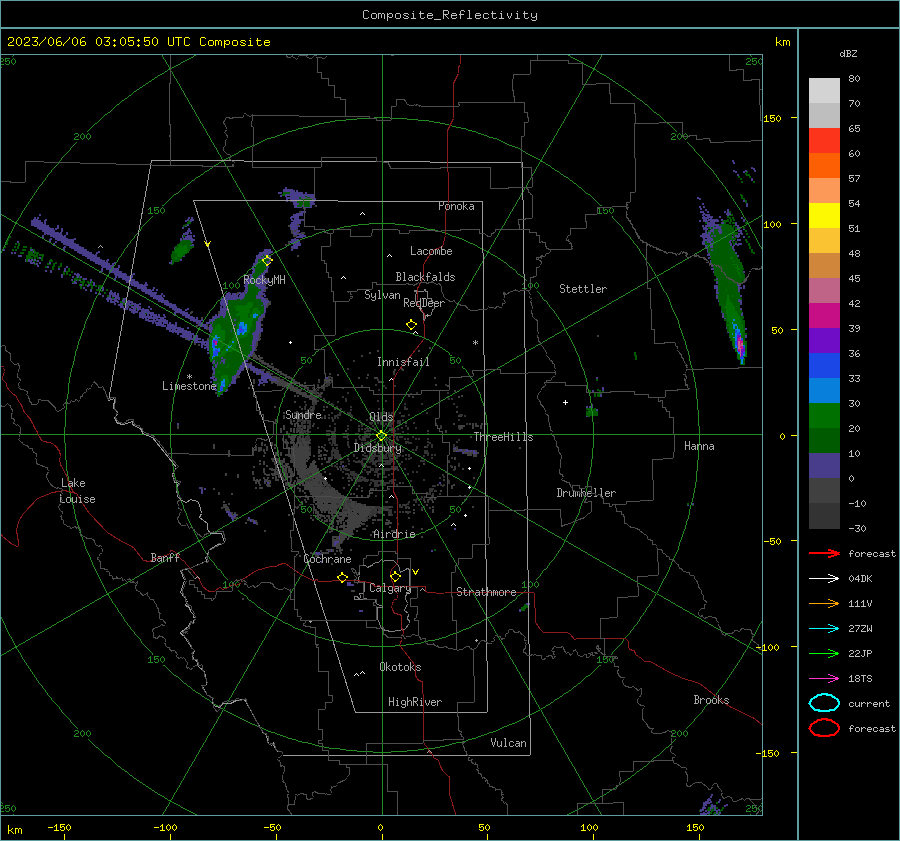The width and height of the screenshot is (900, 841).
Task: Click the Stettler city label
Action: point(583,289)
